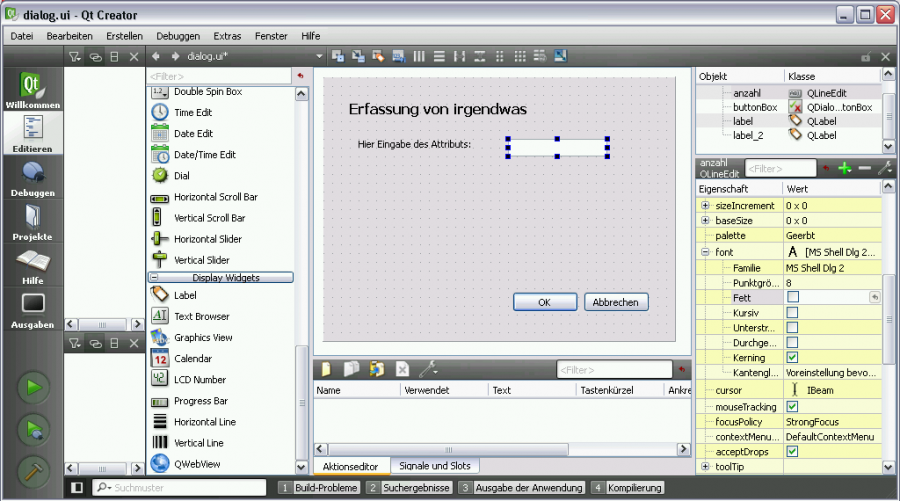
Task: Click green plus icon in property editor
Action: point(844,169)
